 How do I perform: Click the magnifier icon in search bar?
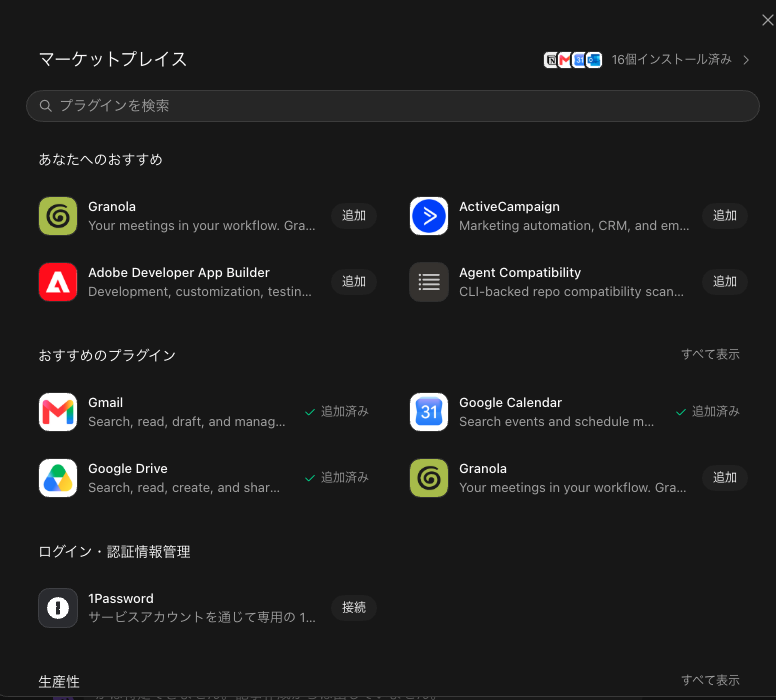[46, 106]
